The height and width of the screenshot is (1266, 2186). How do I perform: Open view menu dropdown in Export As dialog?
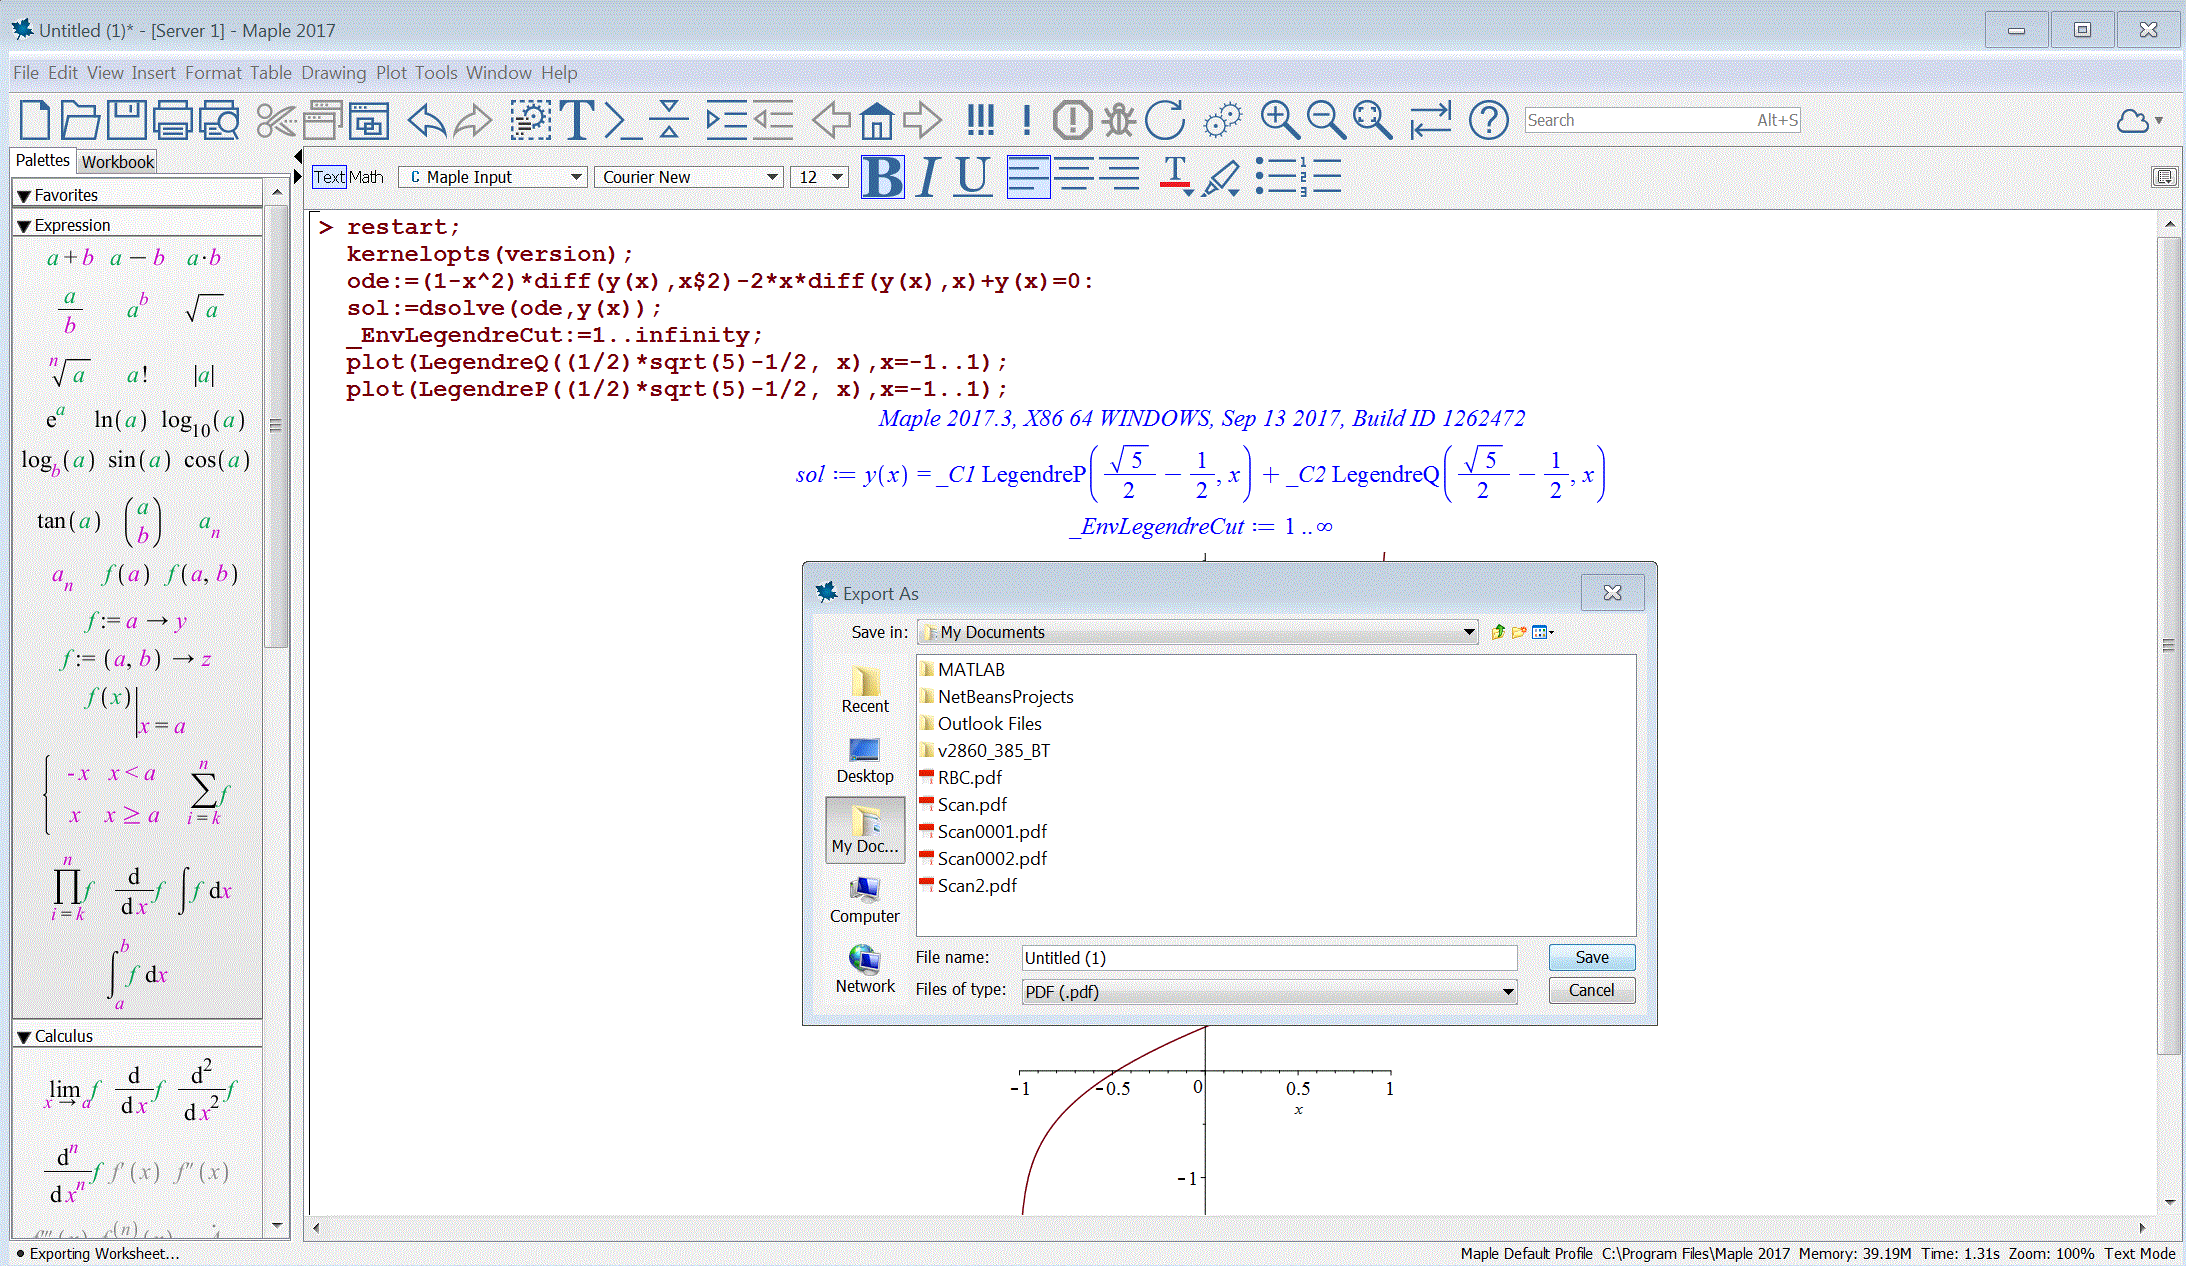(1543, 632)
